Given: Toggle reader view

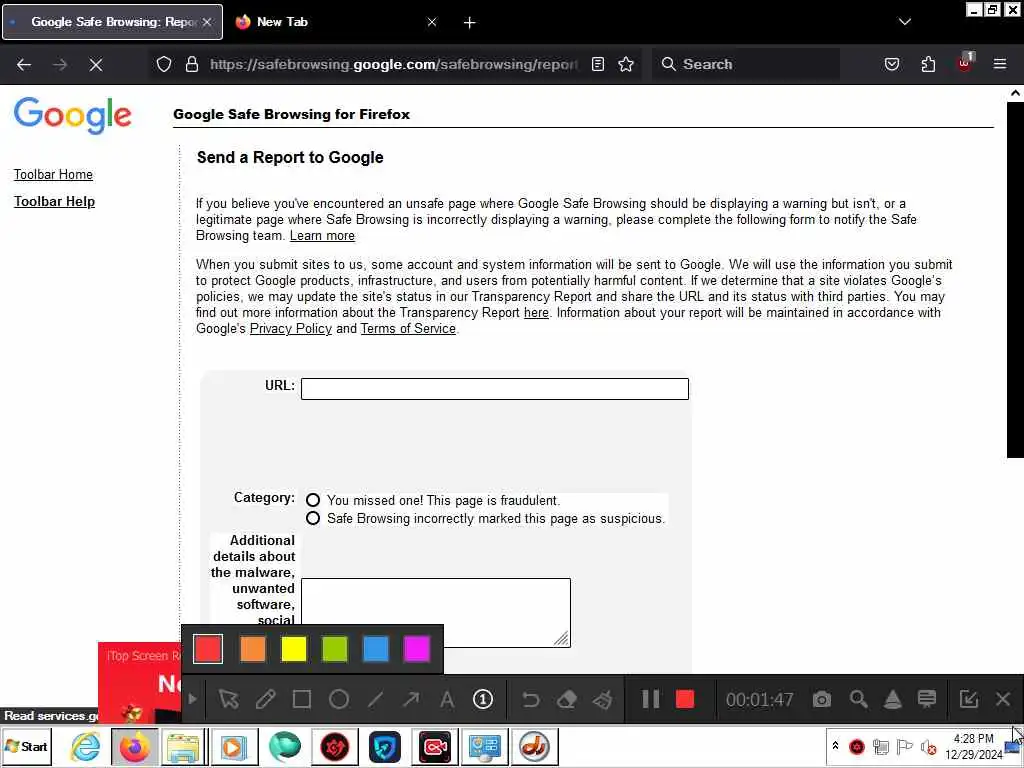Looking at the screenshot, I should tap(598, 64).
